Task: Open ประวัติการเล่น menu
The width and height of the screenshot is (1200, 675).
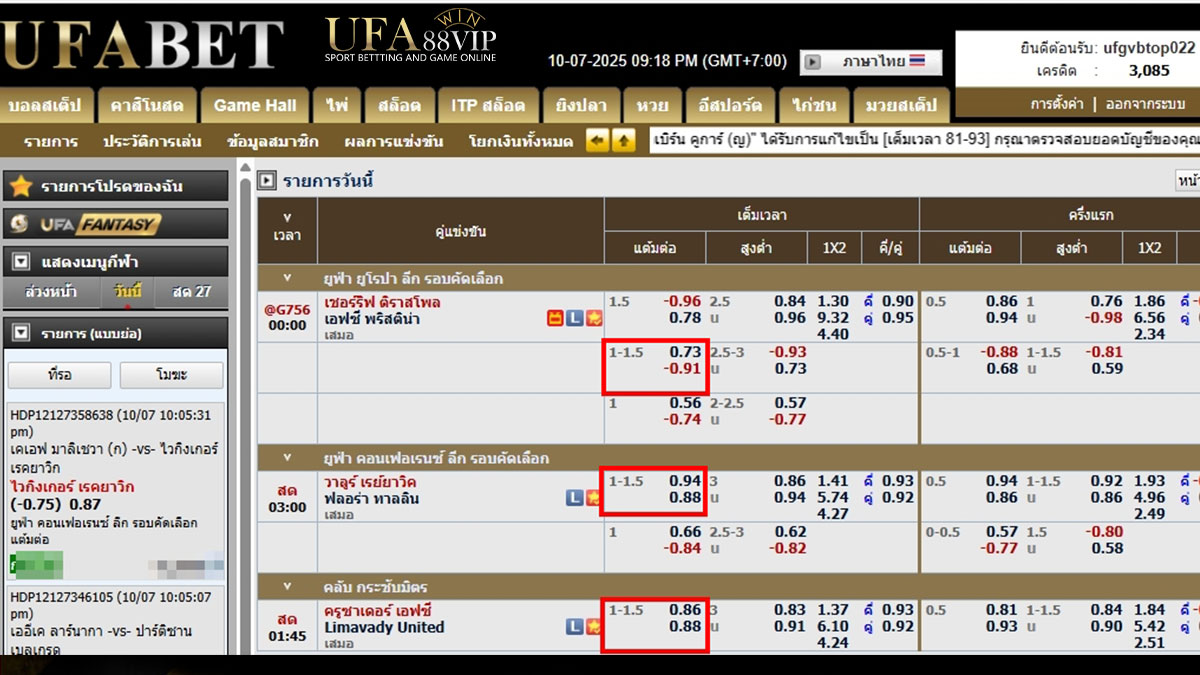Action: tap(153, 141)
